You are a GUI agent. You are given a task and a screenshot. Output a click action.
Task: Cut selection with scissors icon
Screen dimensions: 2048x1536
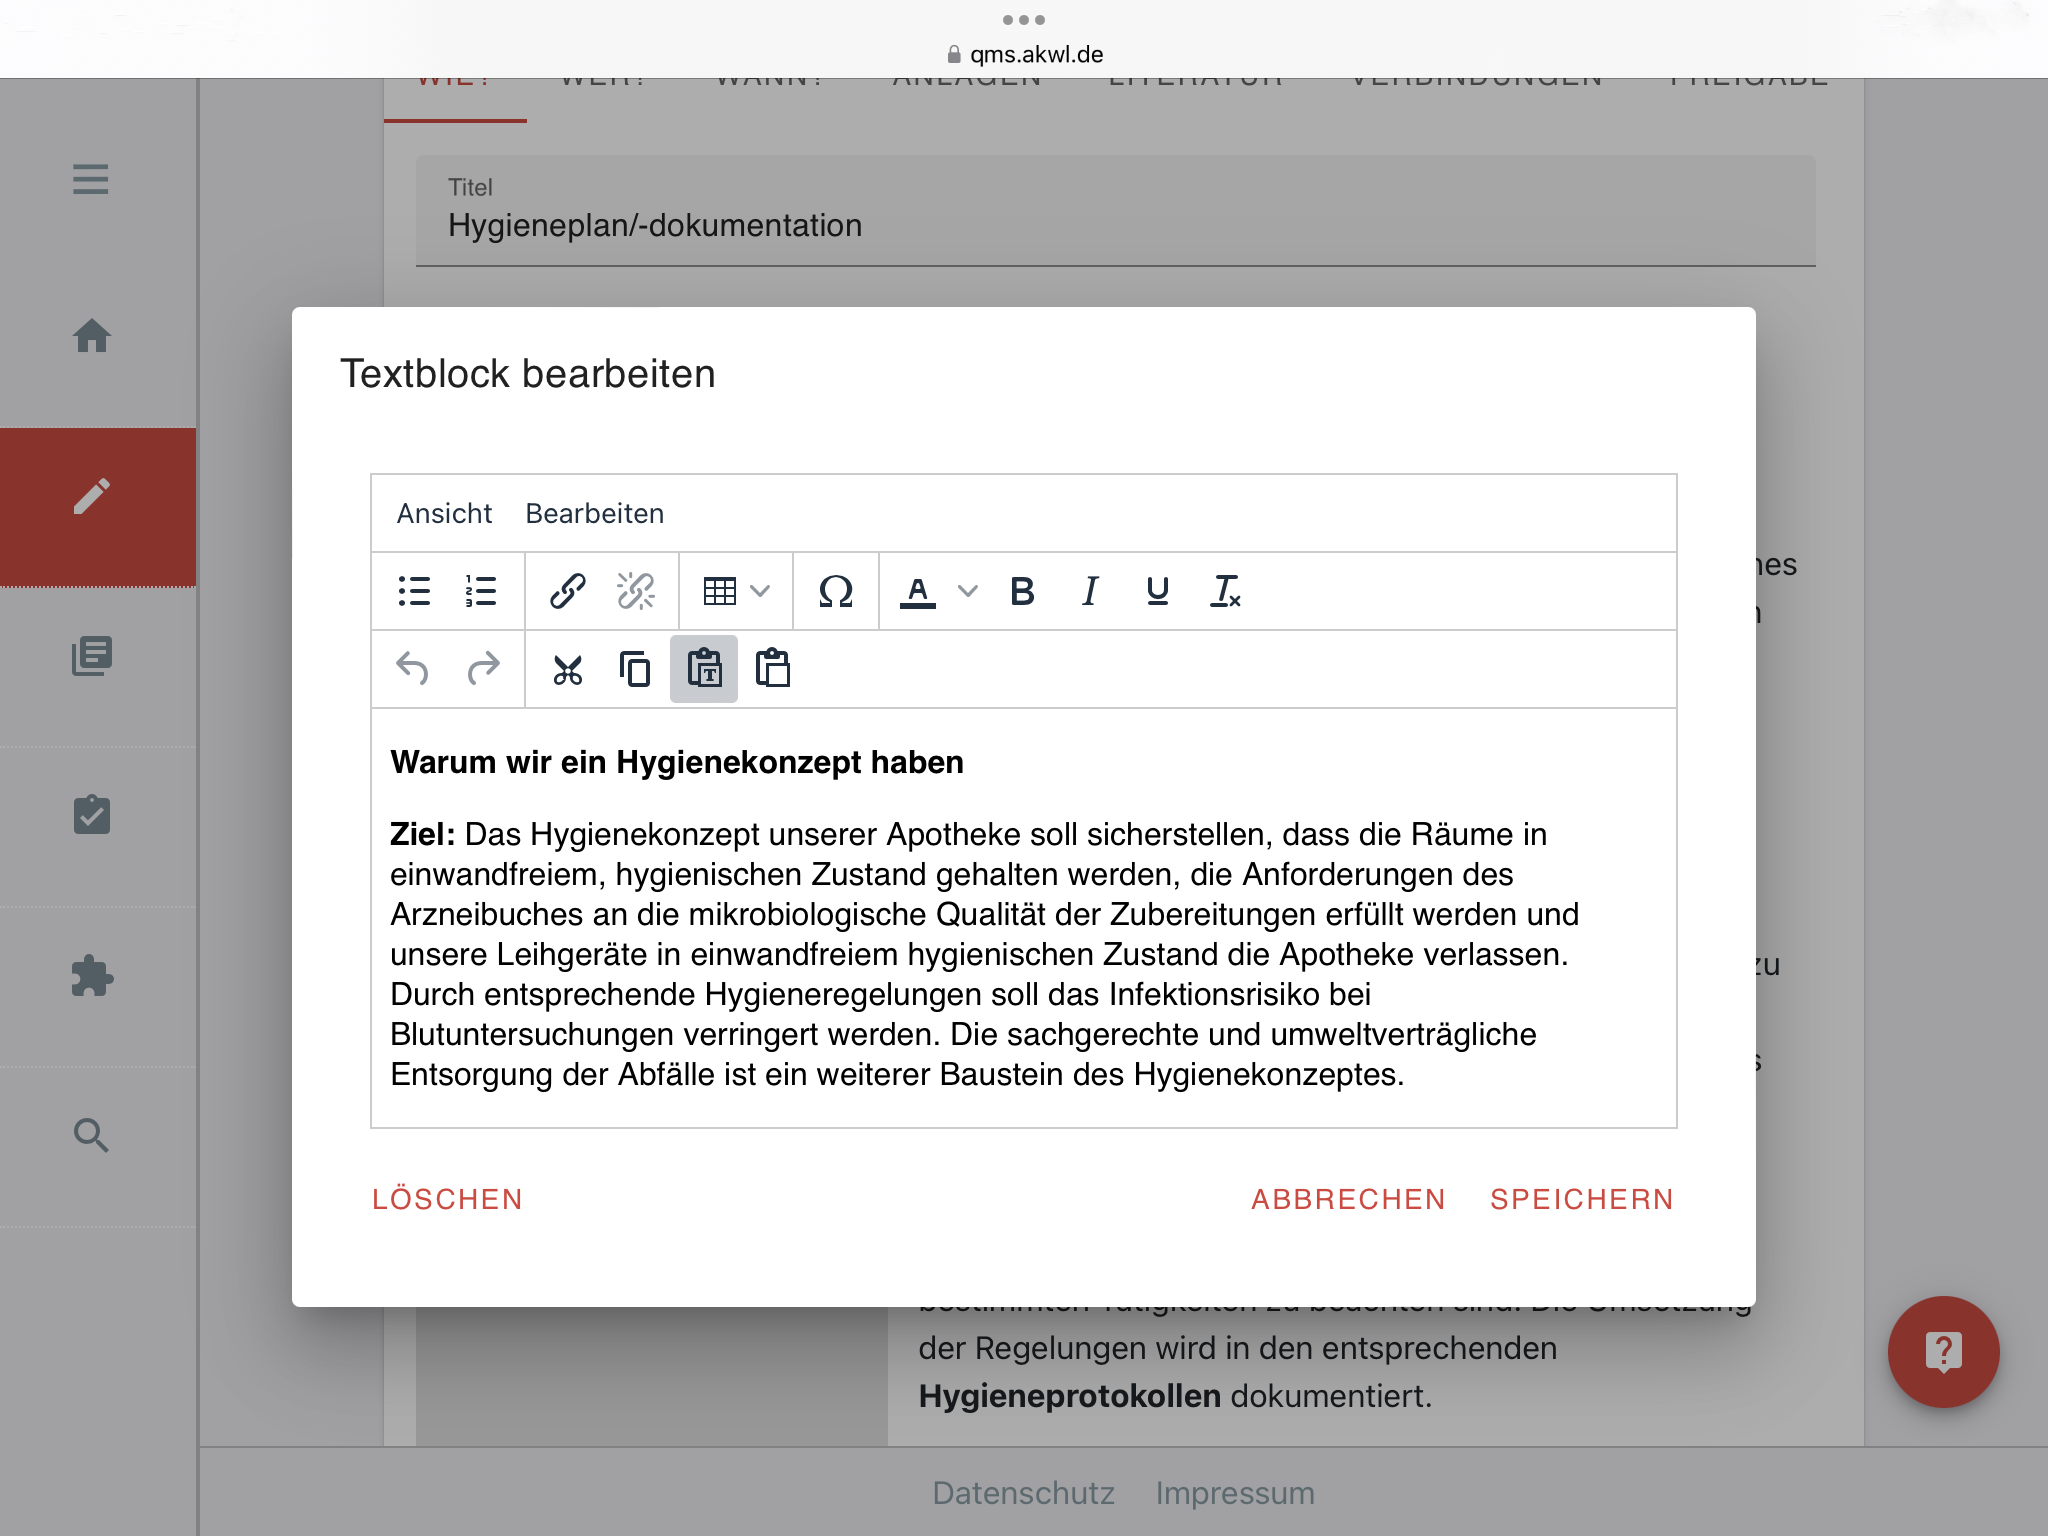tap(567, 669)
